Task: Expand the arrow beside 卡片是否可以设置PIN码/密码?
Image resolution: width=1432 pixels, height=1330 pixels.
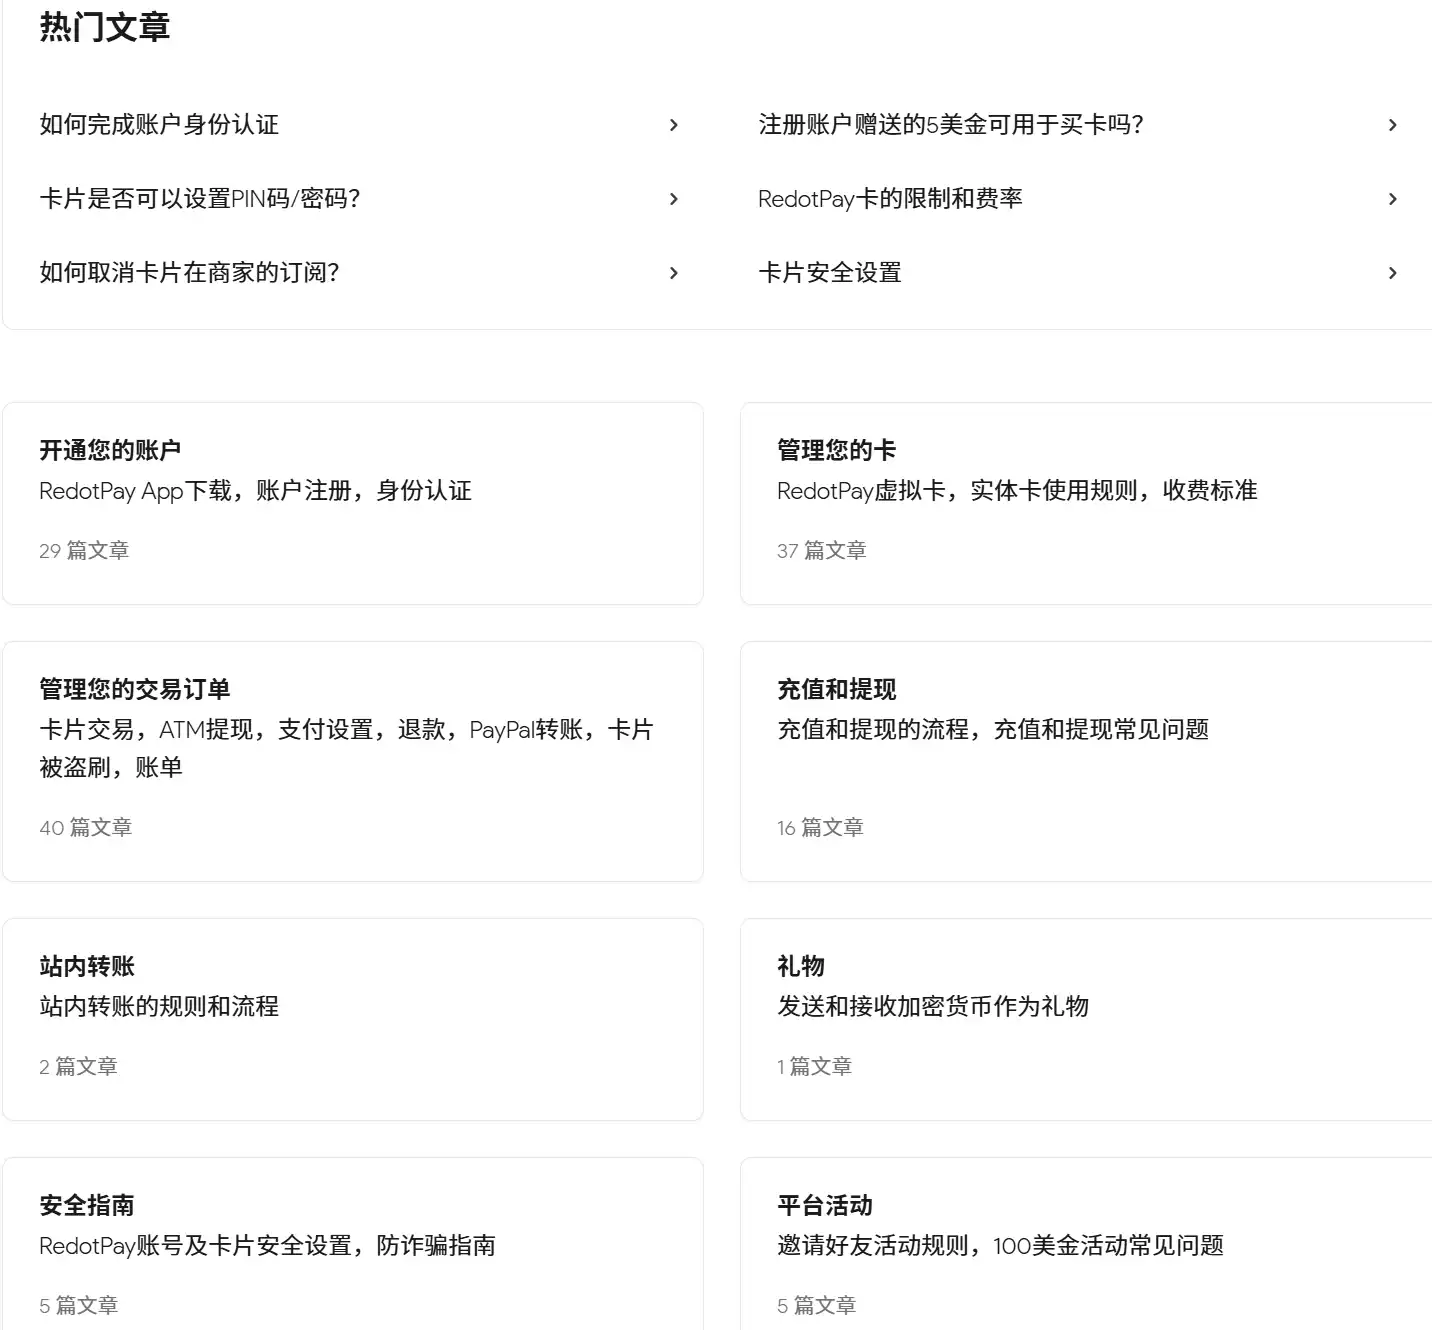Action: click(x=674, y=198)
